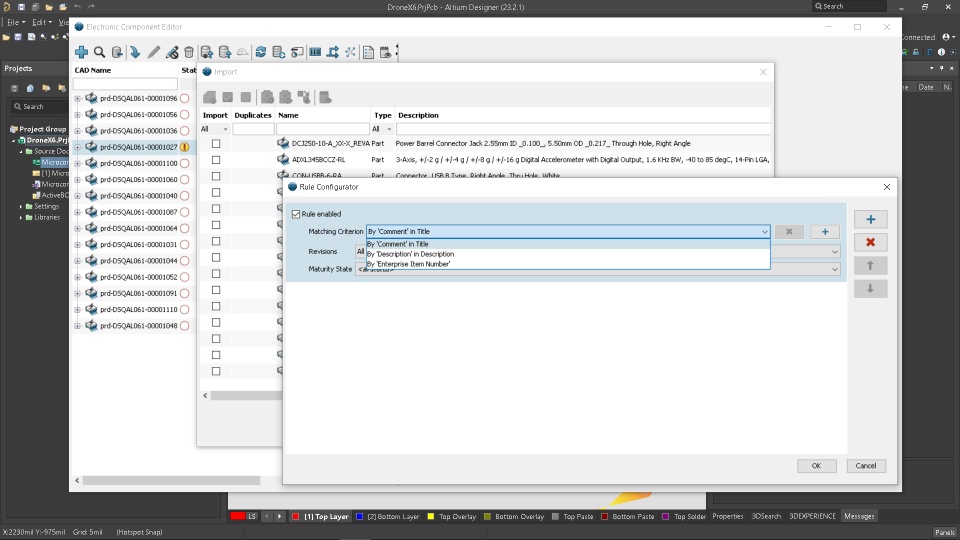This screenshot has height=540, width=960.
Task: Click Cancel in Rule Configurator
Action: tap(865, 466)
